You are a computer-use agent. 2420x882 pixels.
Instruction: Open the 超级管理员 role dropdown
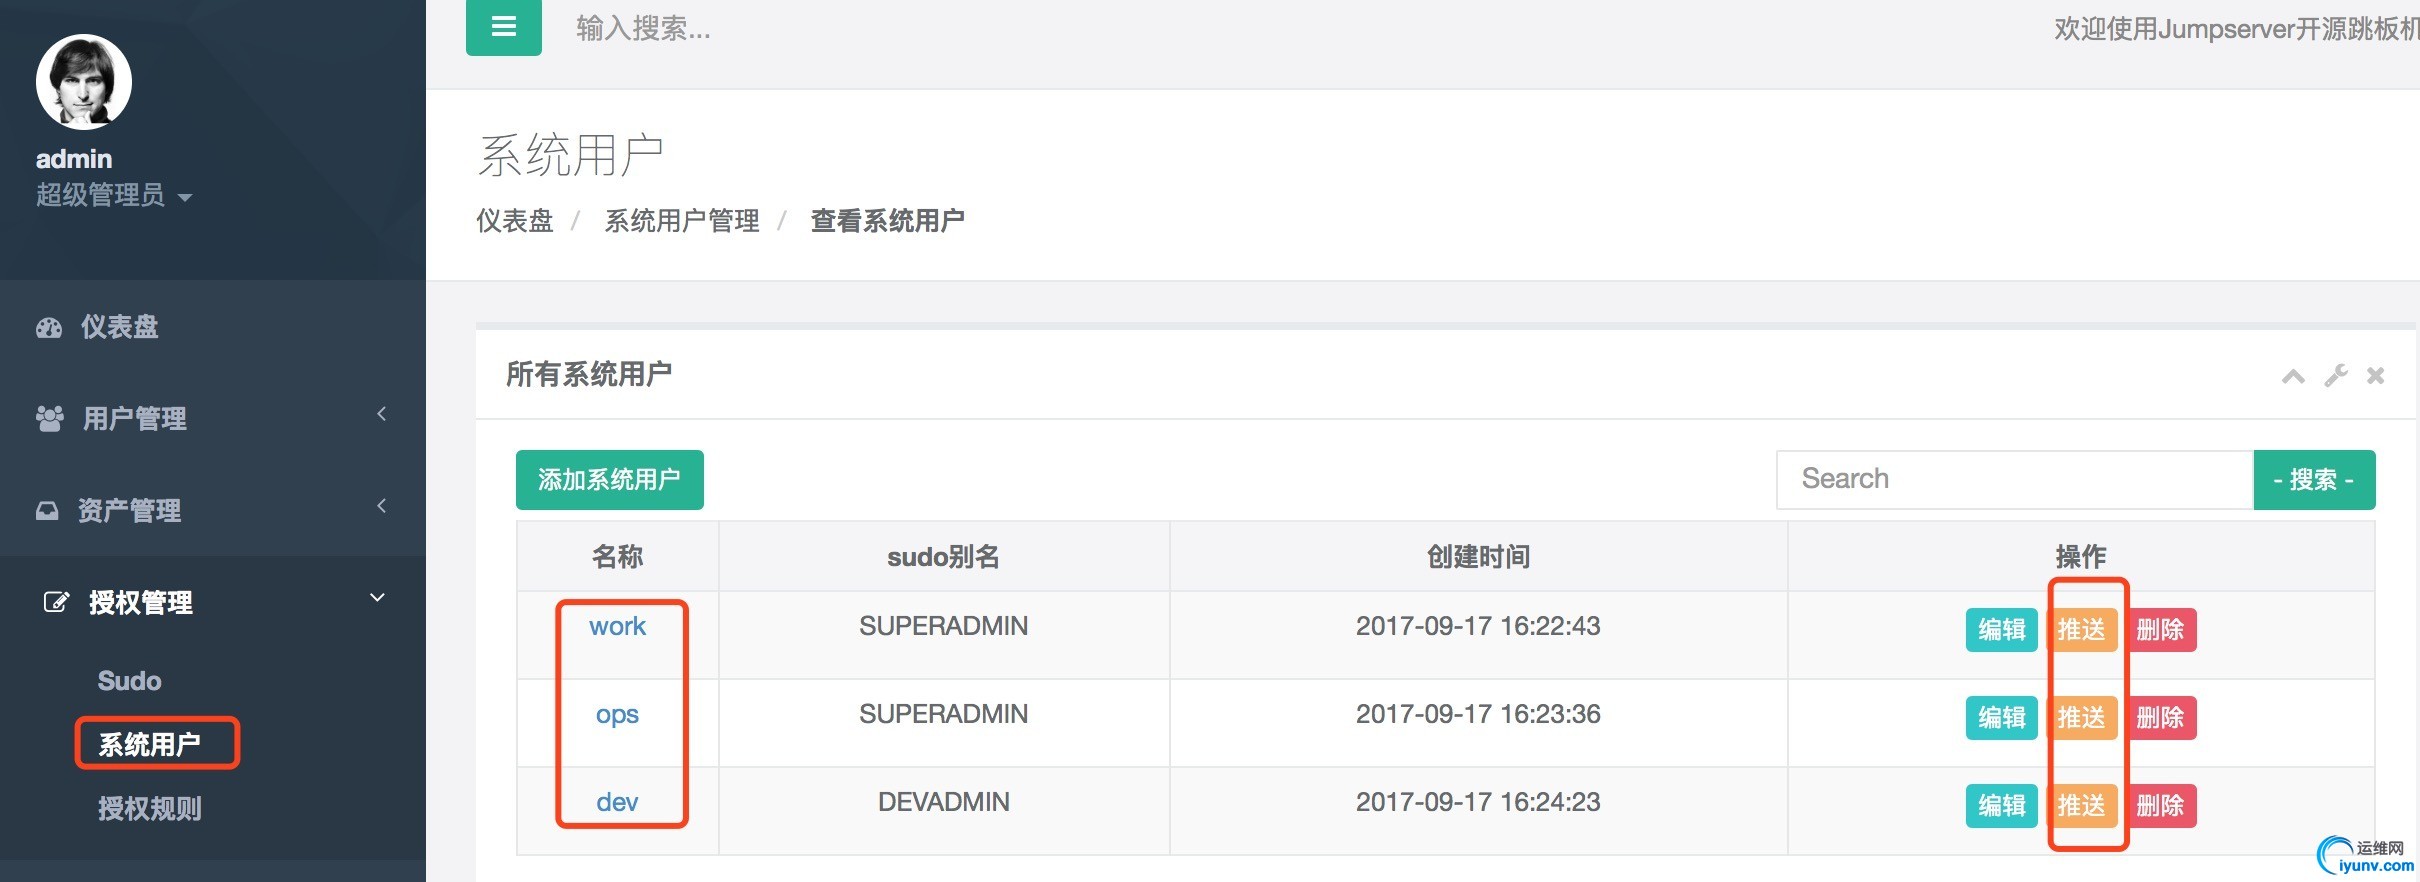point(113,196)
